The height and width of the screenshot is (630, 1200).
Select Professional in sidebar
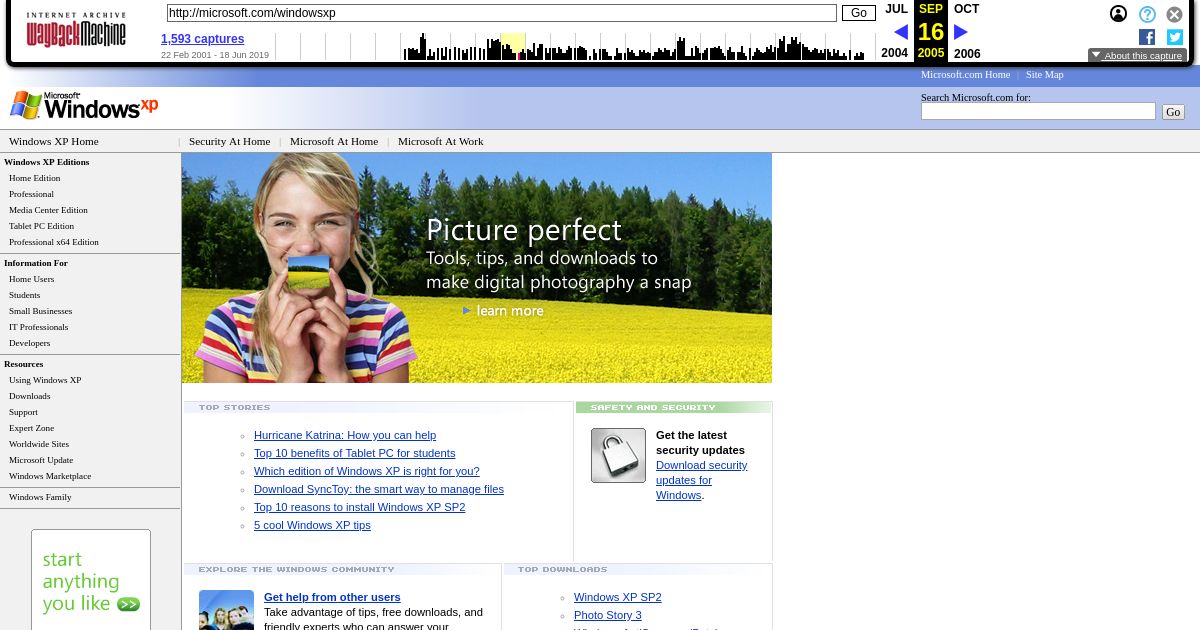click(31, 194)
